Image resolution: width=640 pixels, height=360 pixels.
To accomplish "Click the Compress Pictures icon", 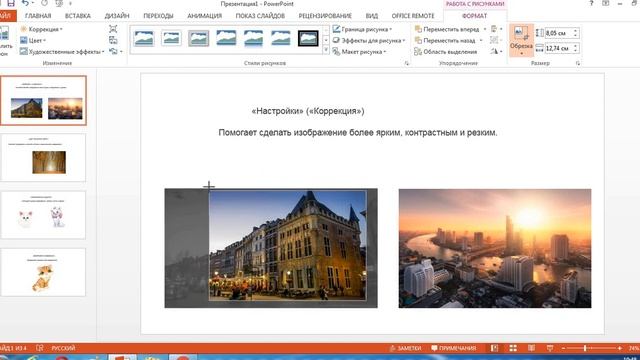I will (113, 29).
